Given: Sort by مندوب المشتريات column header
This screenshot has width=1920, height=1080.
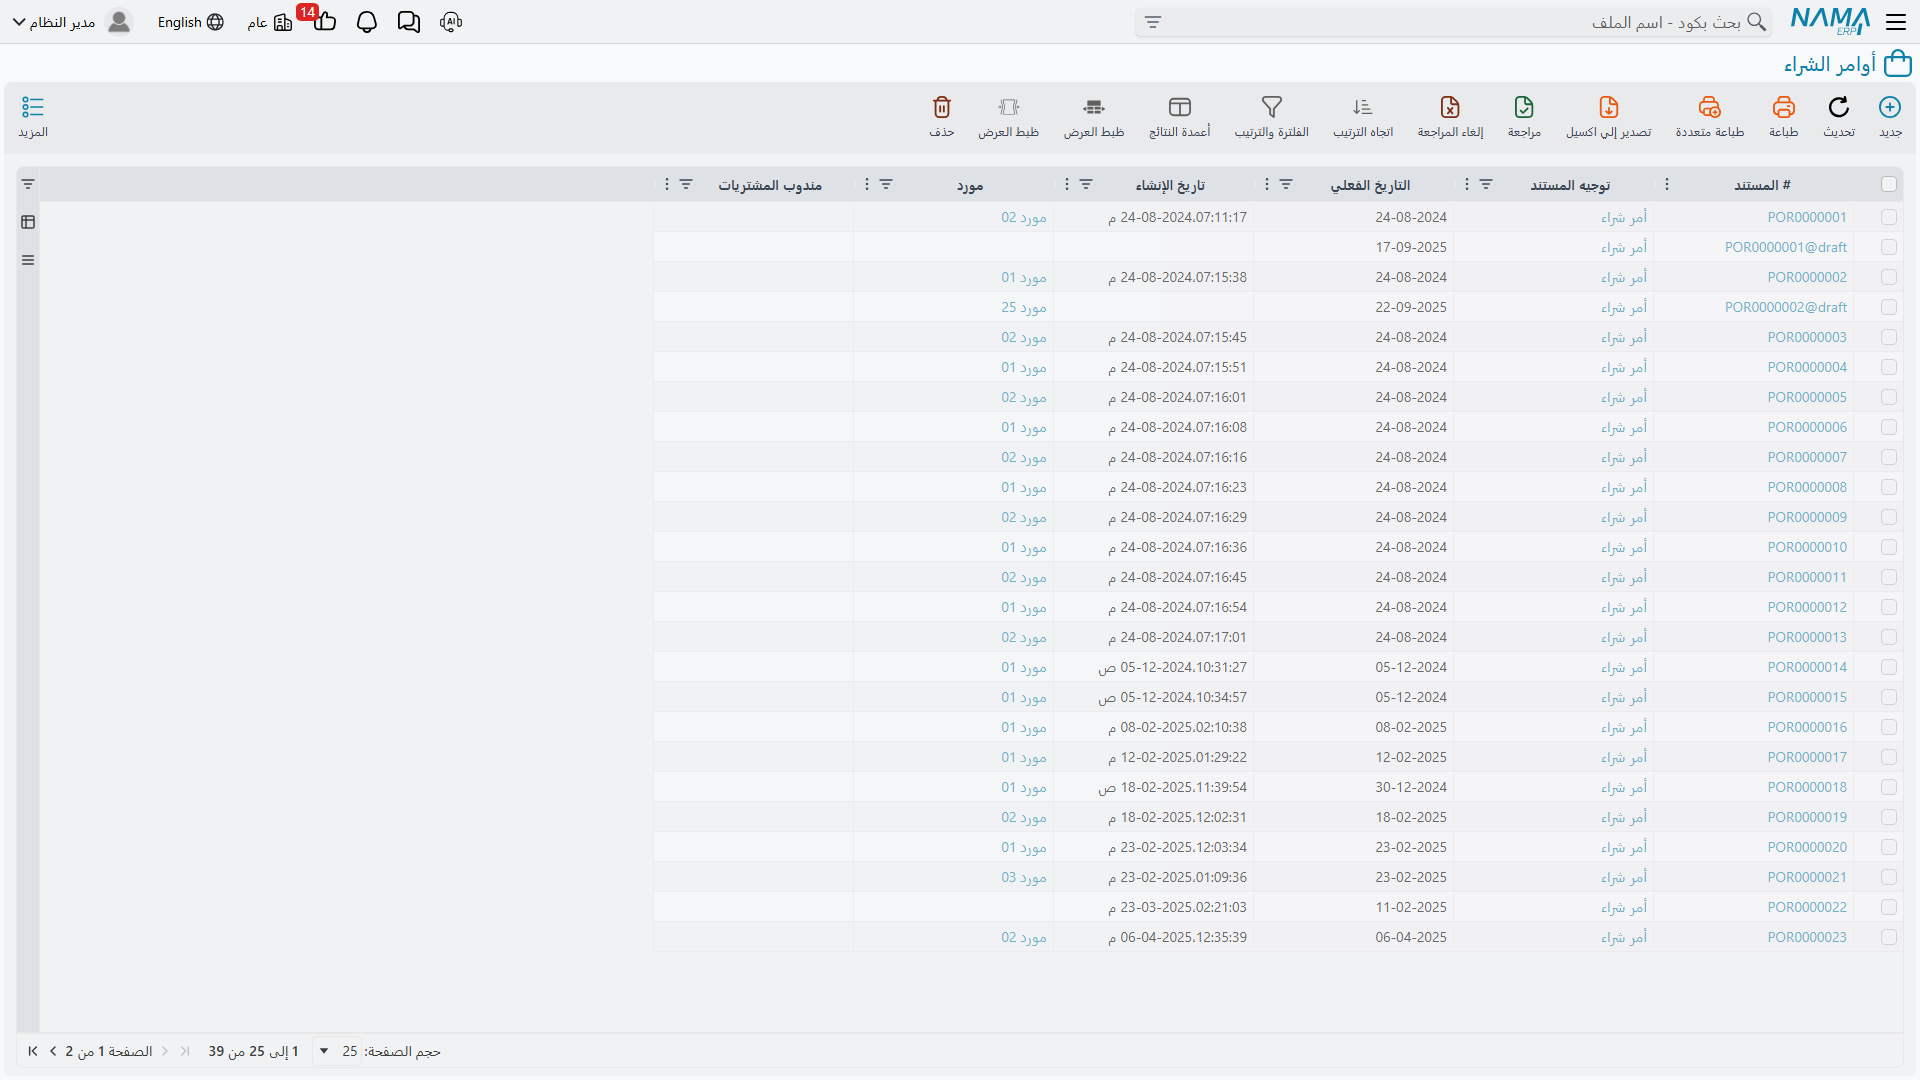Looking at the screenshot, I should click(770, 185).
